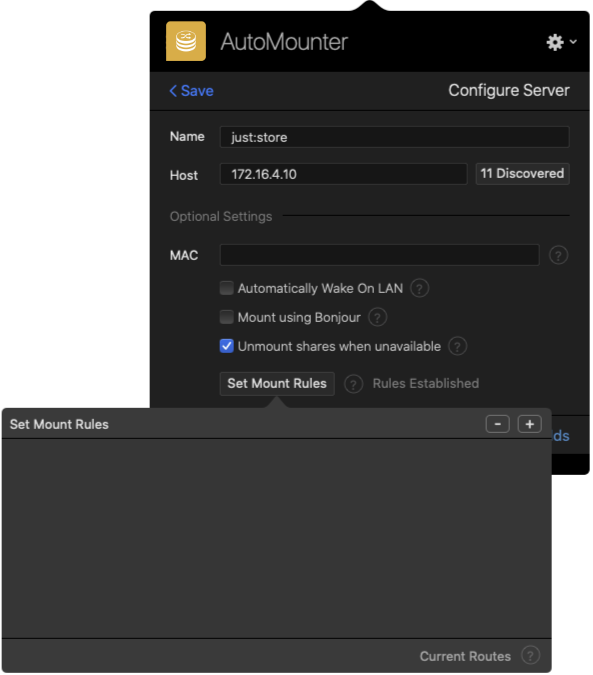This screenshot has width=593, height=675.
Task: Open the 11 Discovered hosts list
Action: click(522, 174)
